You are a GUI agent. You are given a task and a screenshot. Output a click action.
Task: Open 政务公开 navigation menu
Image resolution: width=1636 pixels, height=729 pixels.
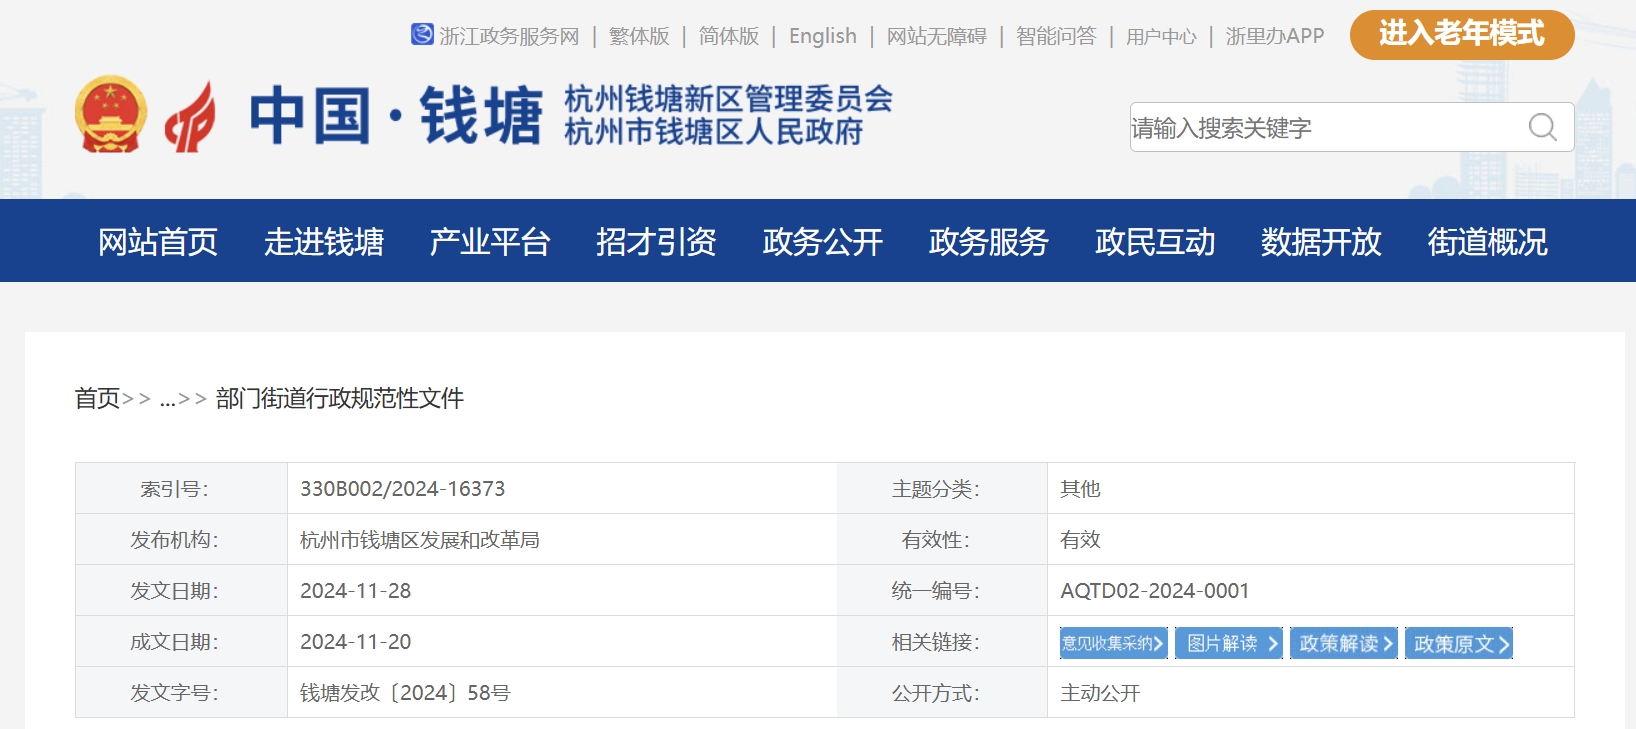coord(823,241)
